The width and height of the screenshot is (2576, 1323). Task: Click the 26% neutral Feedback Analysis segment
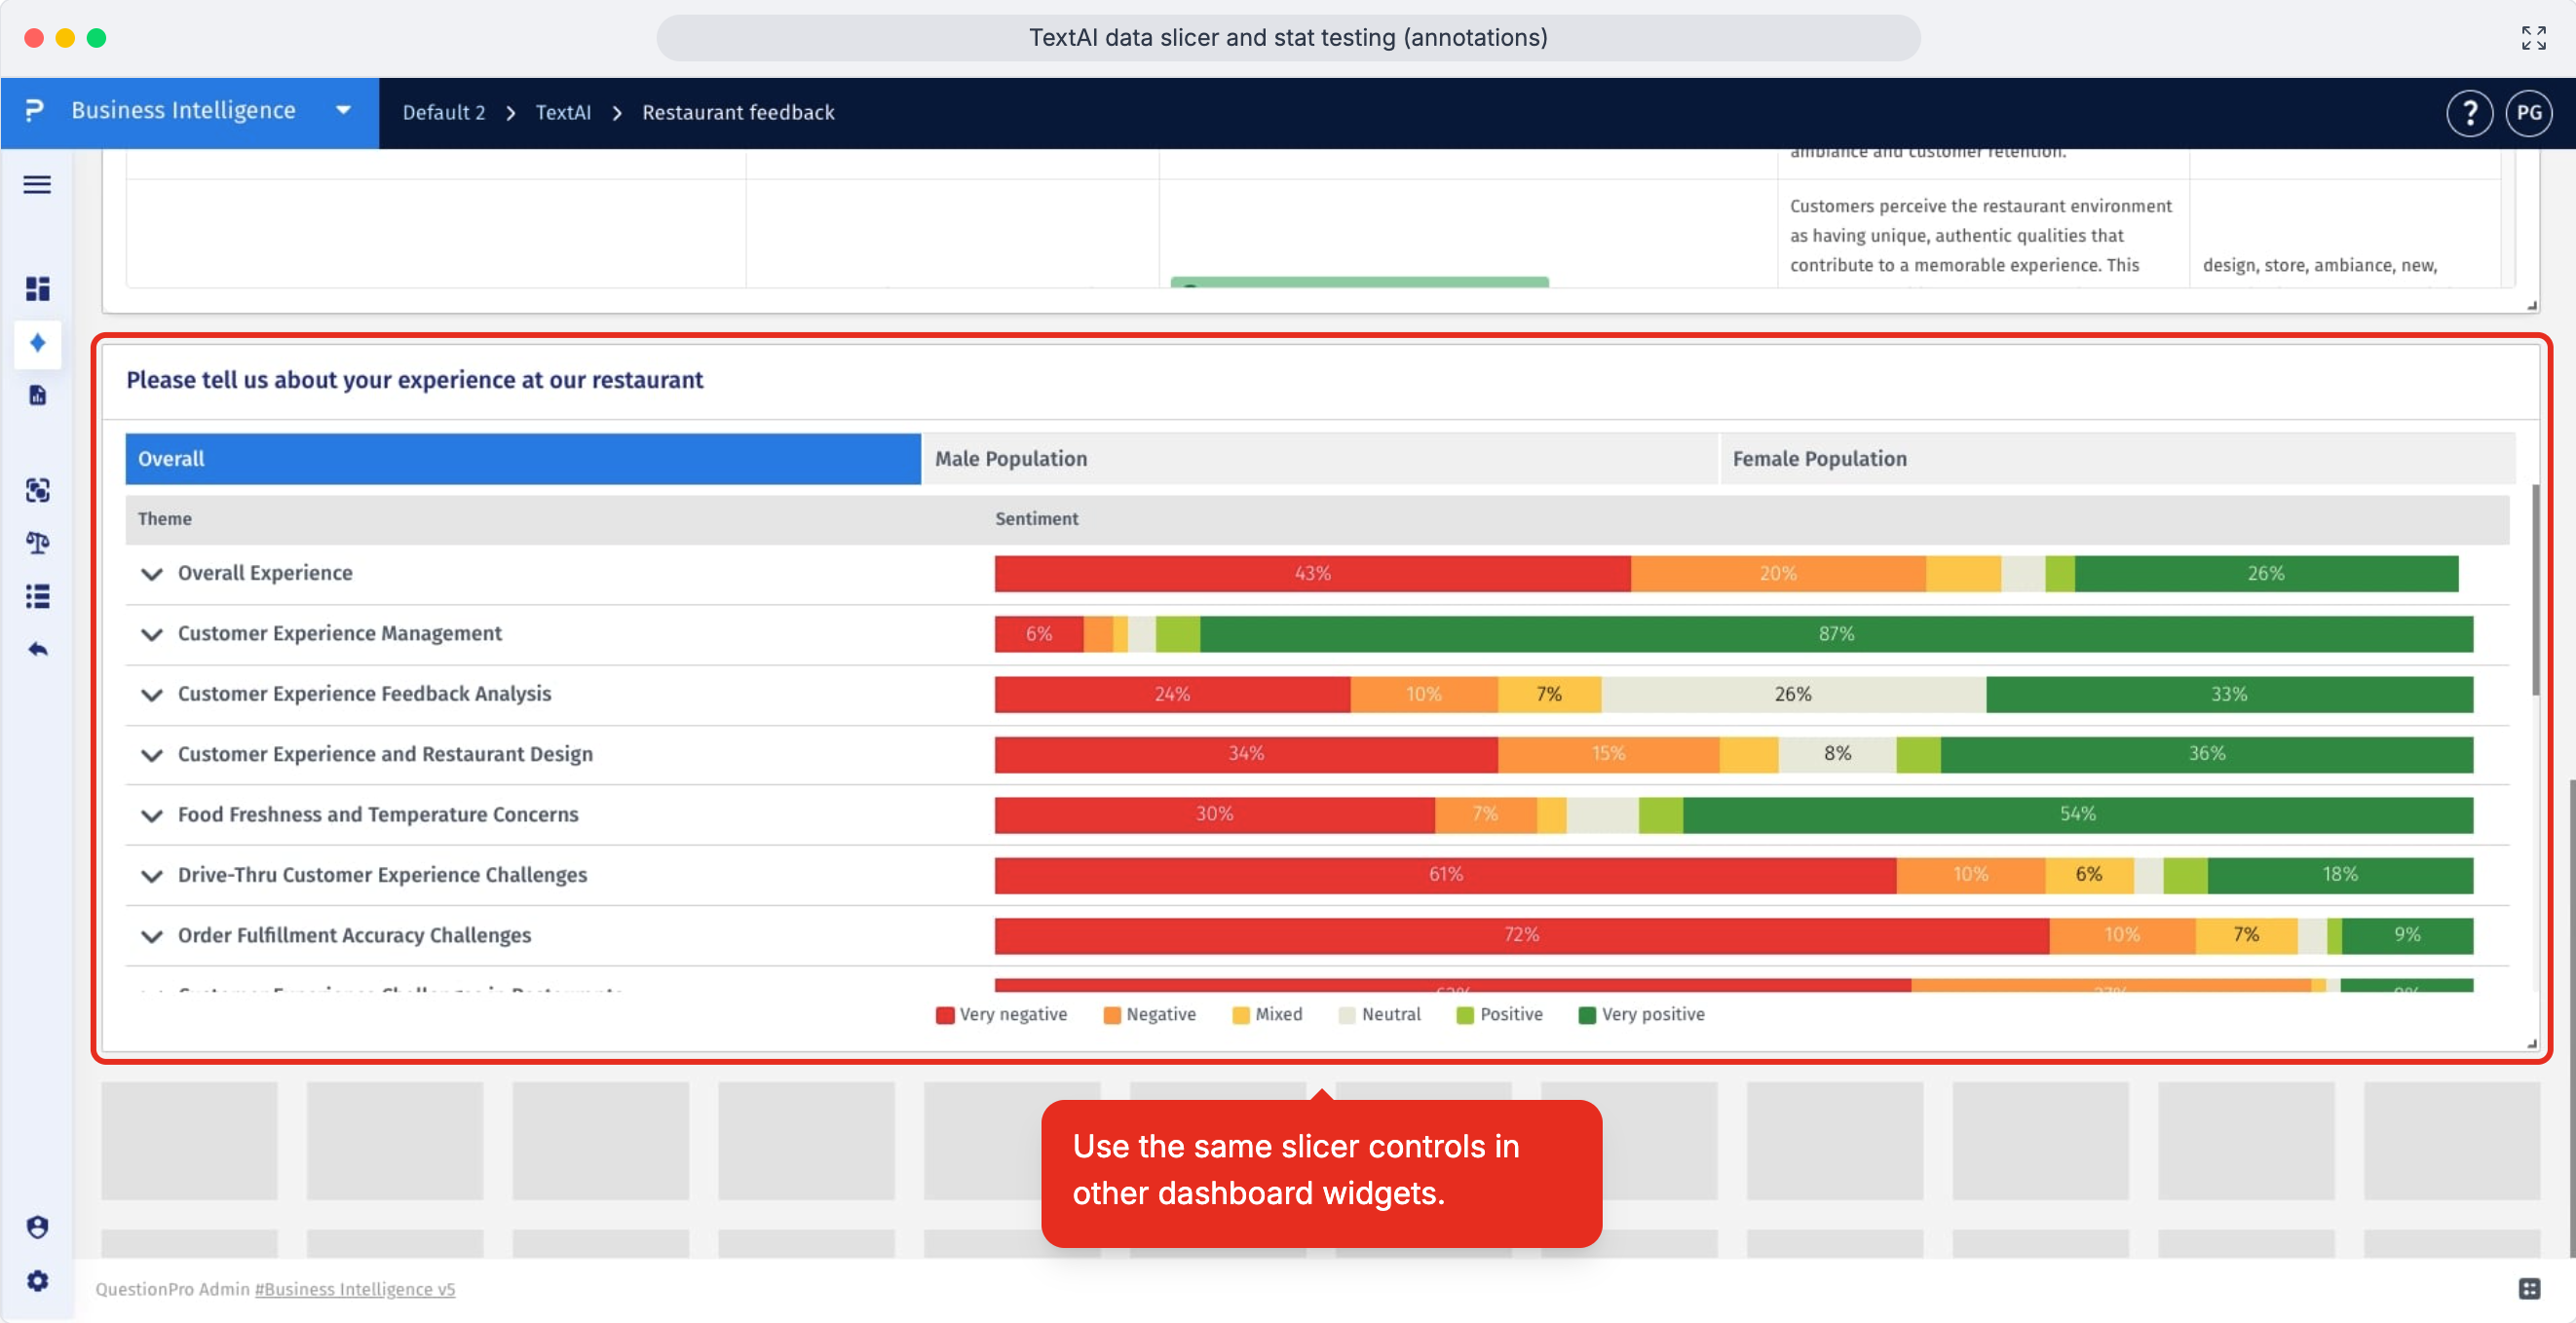coord(1793,694)
